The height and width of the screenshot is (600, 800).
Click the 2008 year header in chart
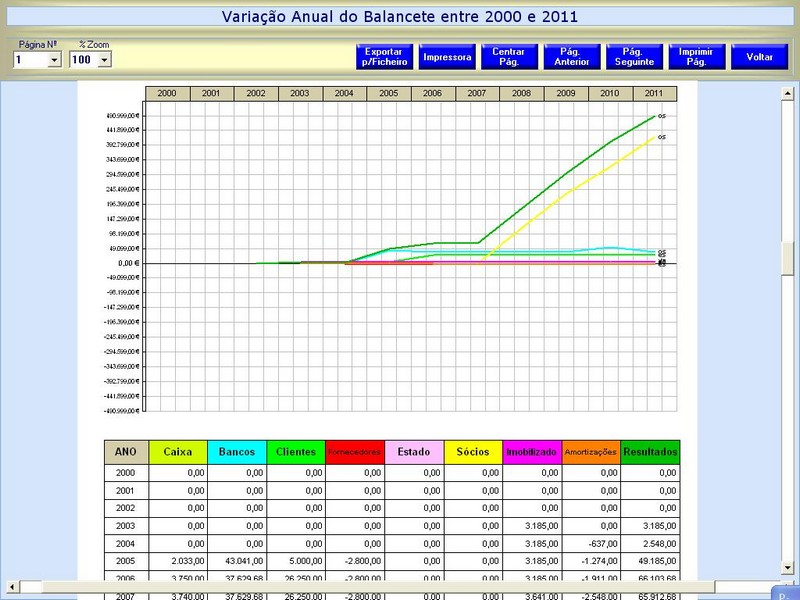[x=521, y=93]
